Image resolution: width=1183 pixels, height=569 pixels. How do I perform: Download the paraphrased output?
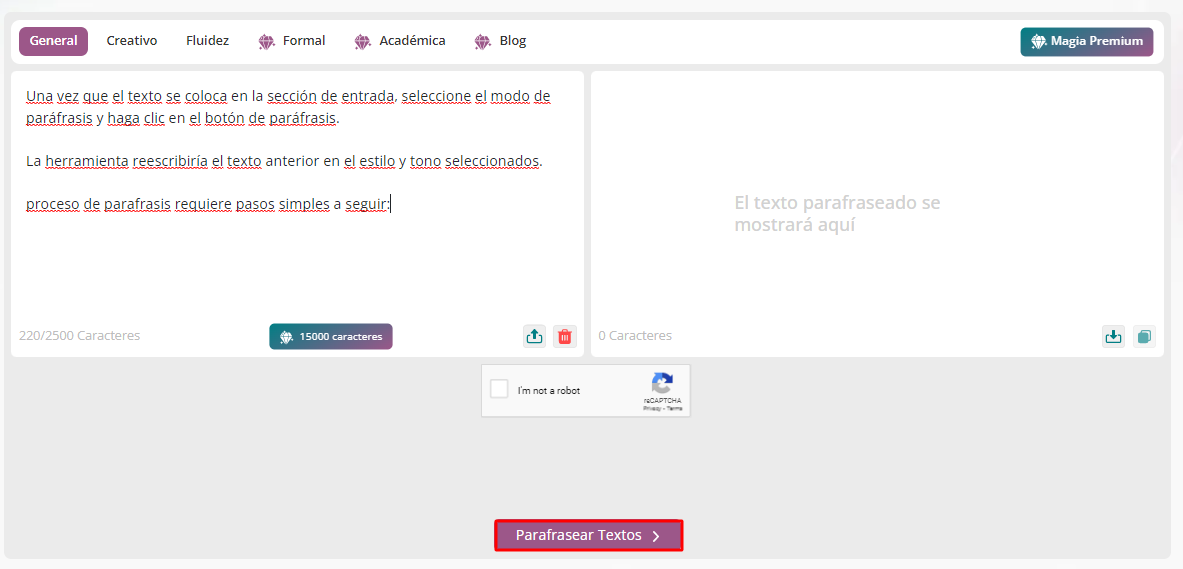[1113, 337]
